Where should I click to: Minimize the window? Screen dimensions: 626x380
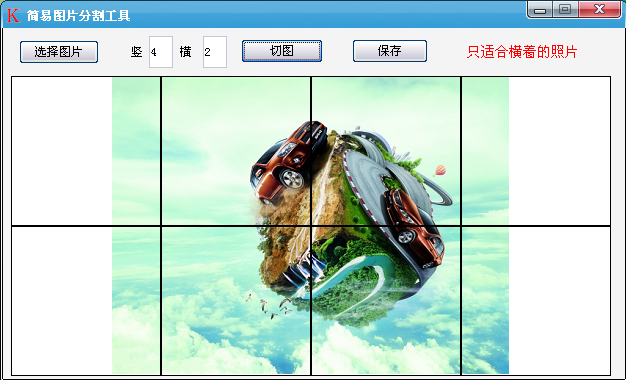click(x=540, y=10)
